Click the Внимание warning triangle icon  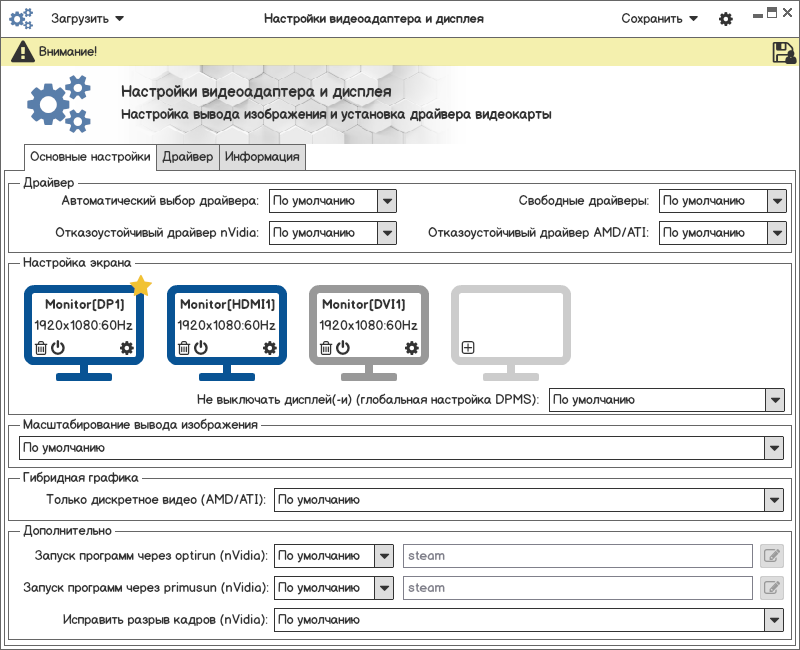[x=22, y=52]
